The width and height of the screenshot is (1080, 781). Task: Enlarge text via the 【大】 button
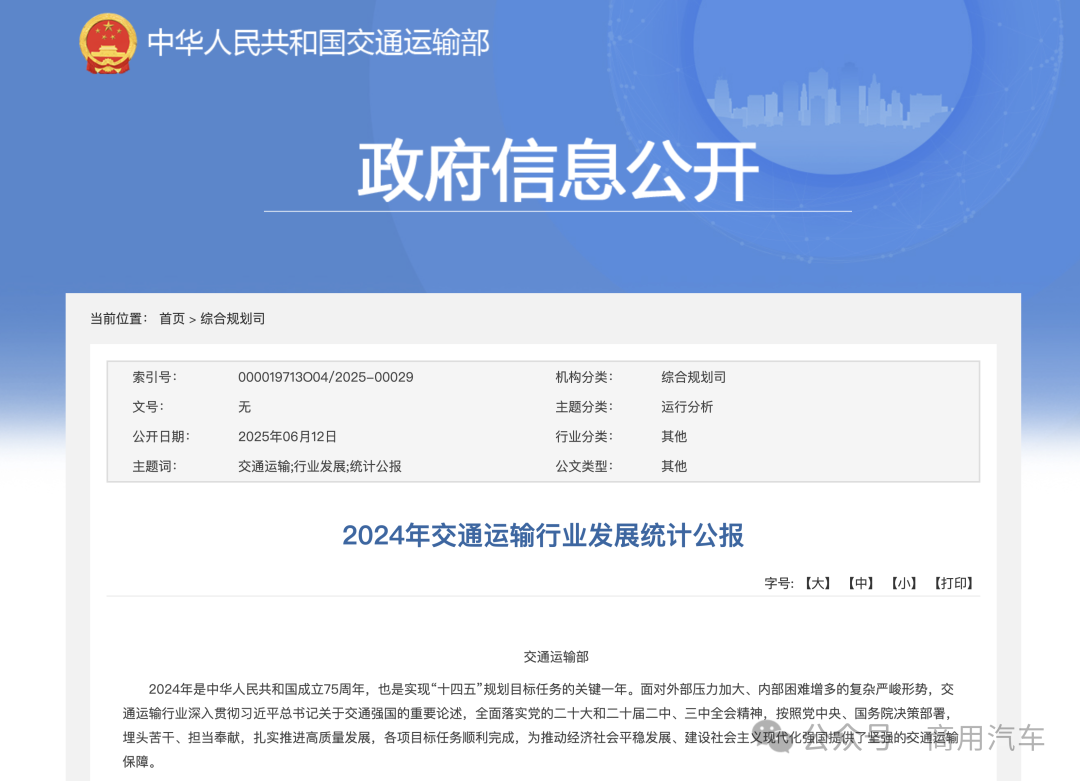818,583
